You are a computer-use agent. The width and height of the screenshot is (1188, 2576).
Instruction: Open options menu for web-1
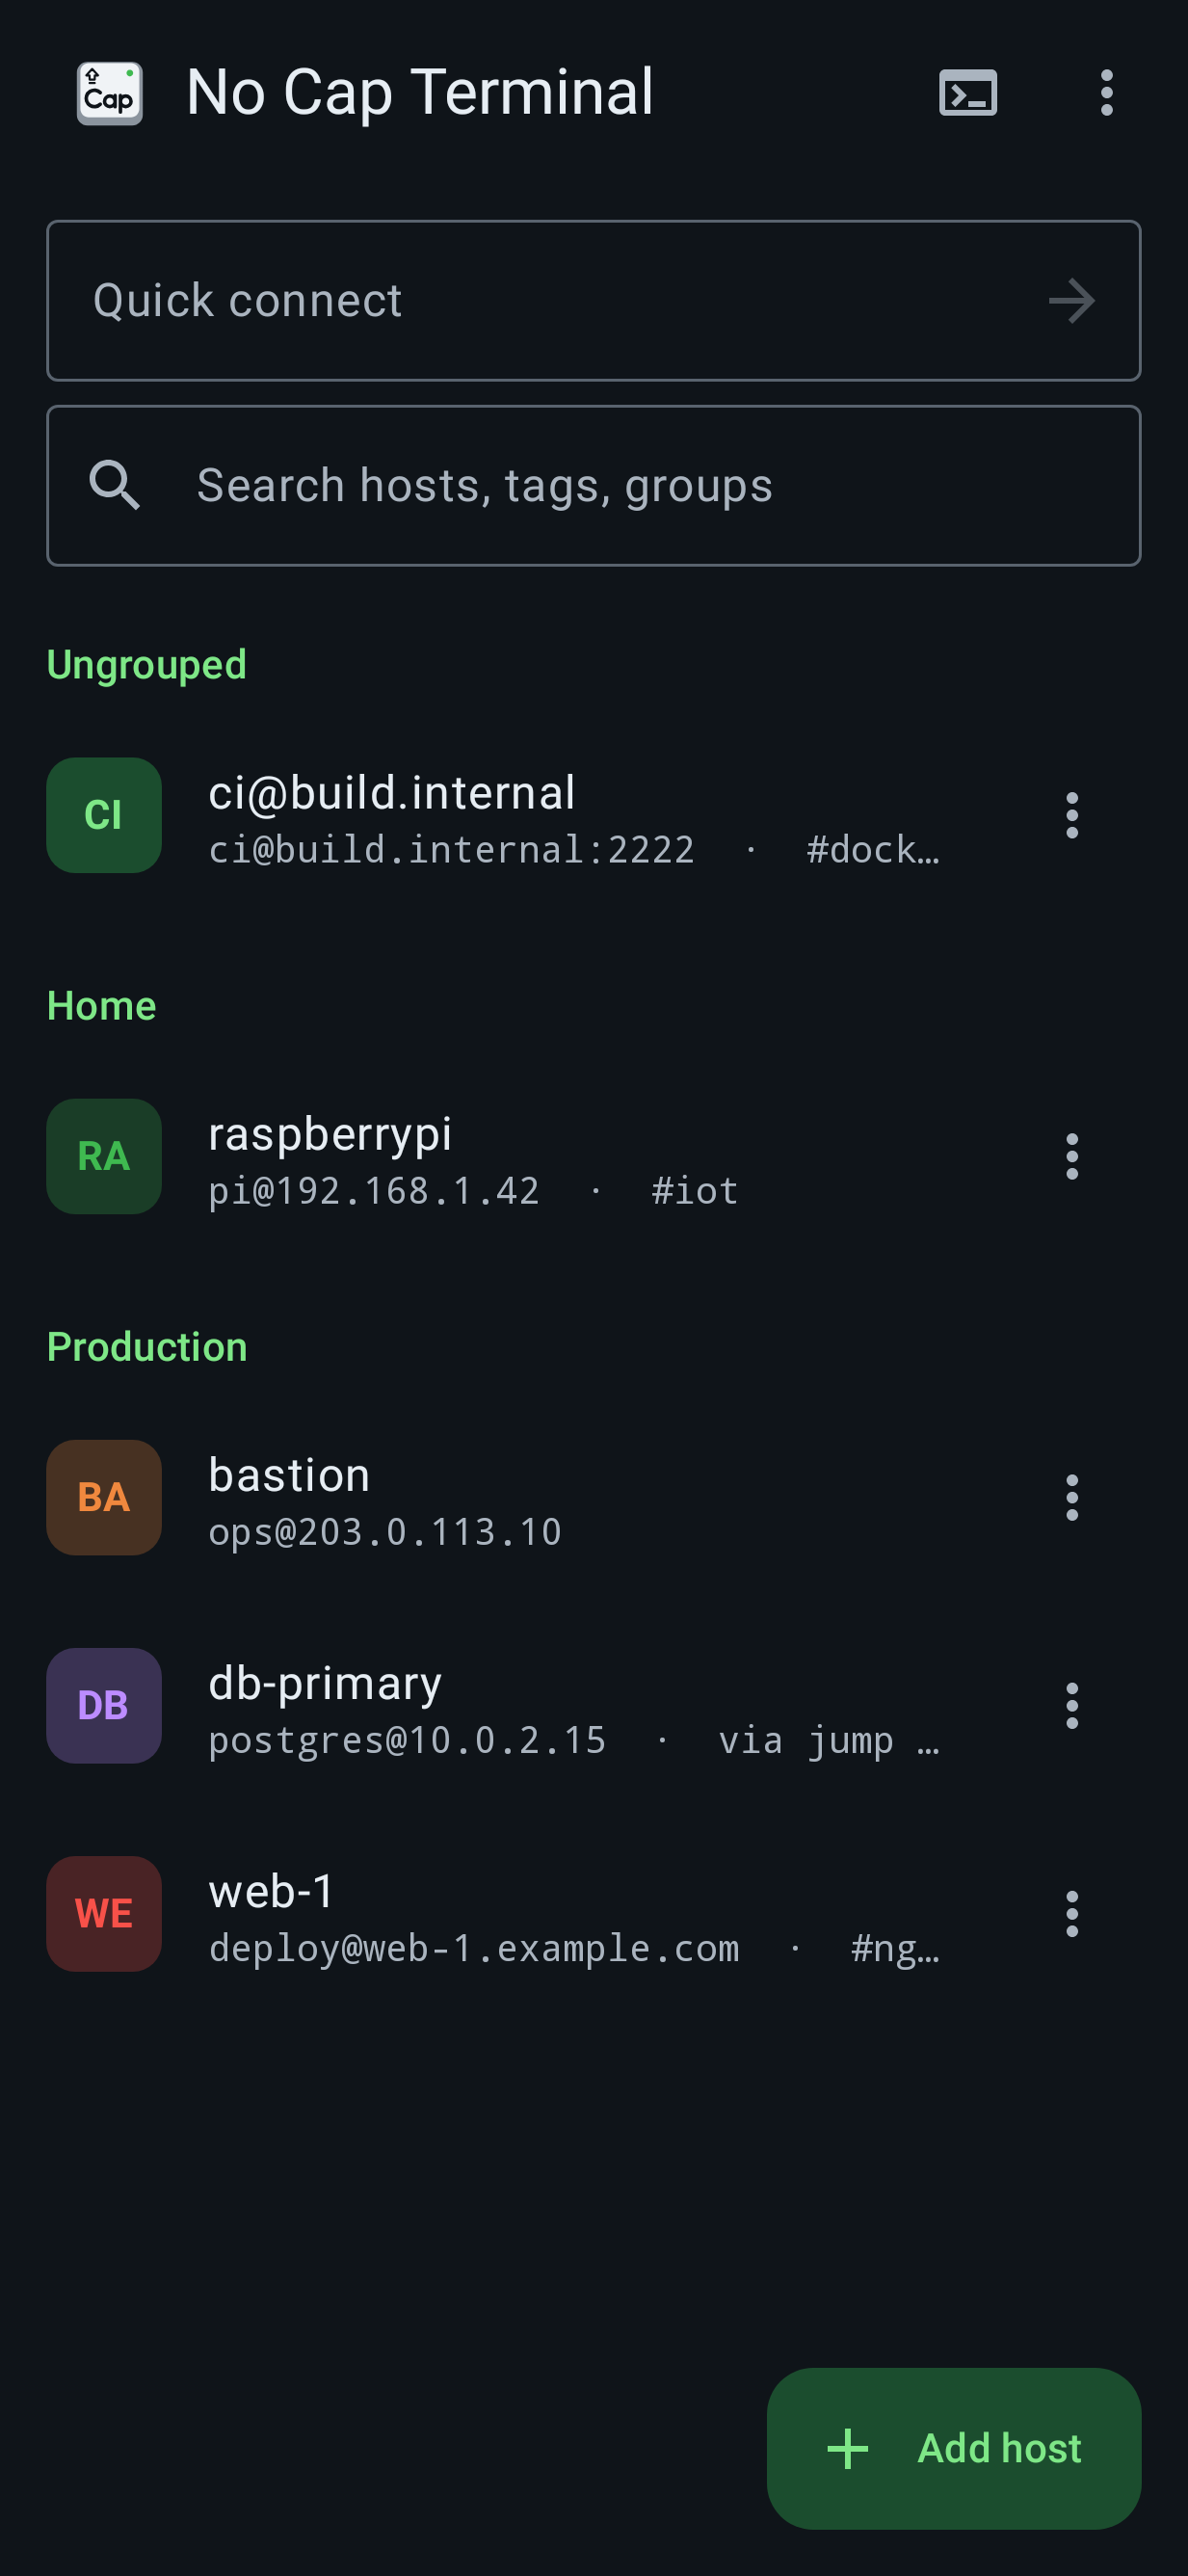[1071, 1913]
